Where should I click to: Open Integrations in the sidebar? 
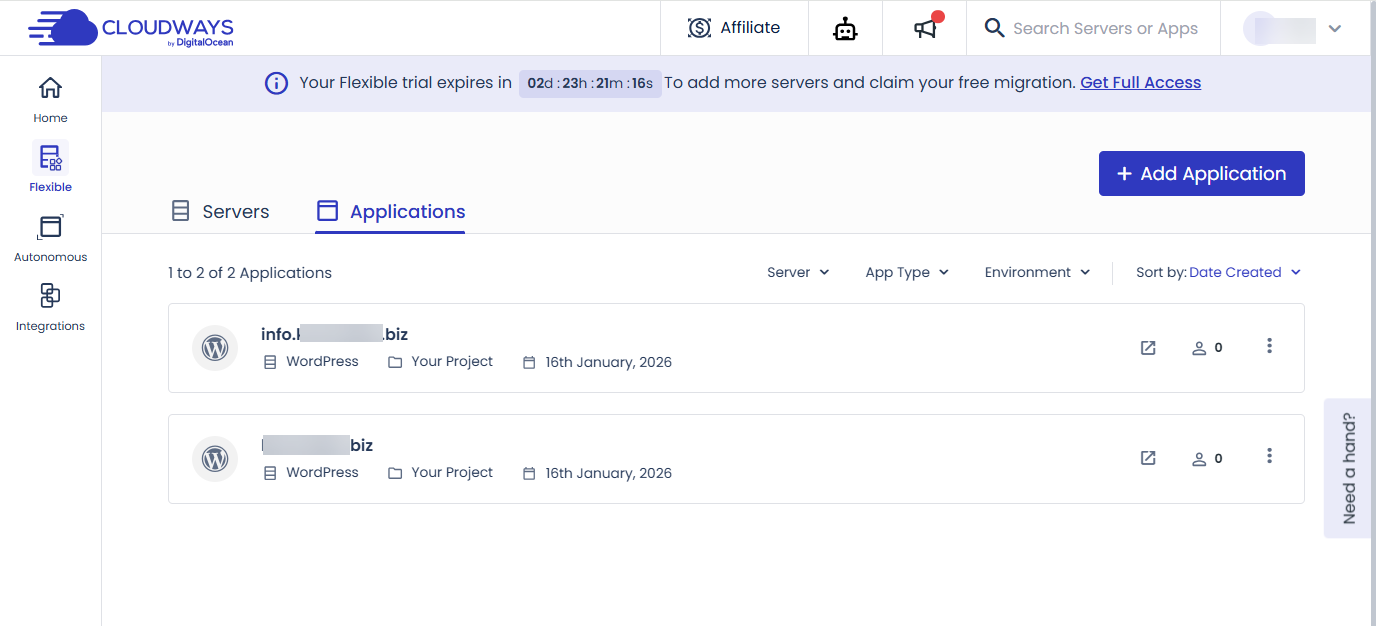point(50,308)
